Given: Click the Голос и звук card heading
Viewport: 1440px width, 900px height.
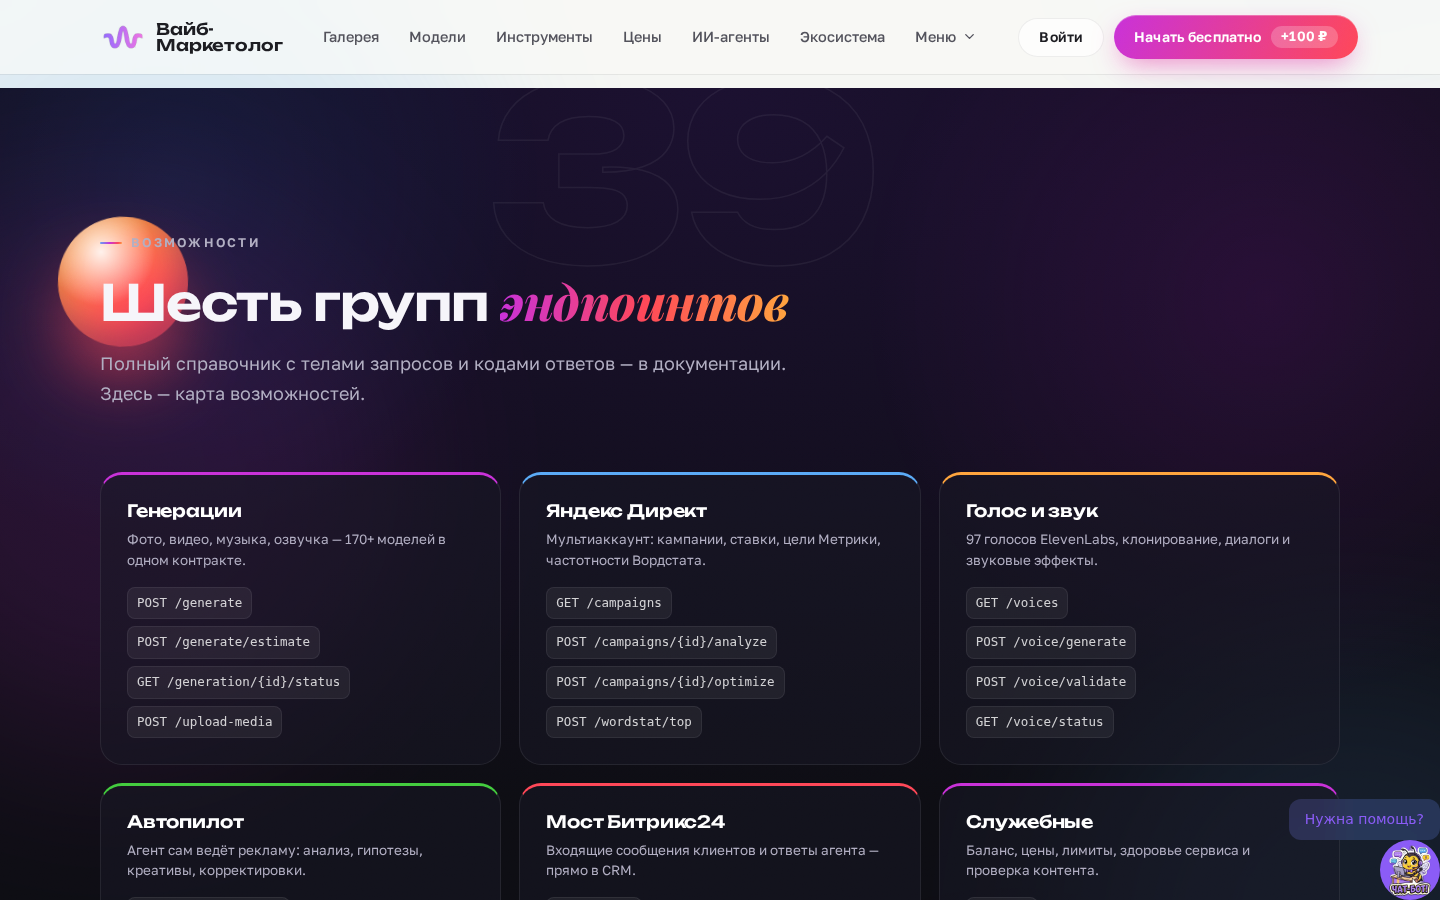Looking at the screenshot, I should point(1032,511).
